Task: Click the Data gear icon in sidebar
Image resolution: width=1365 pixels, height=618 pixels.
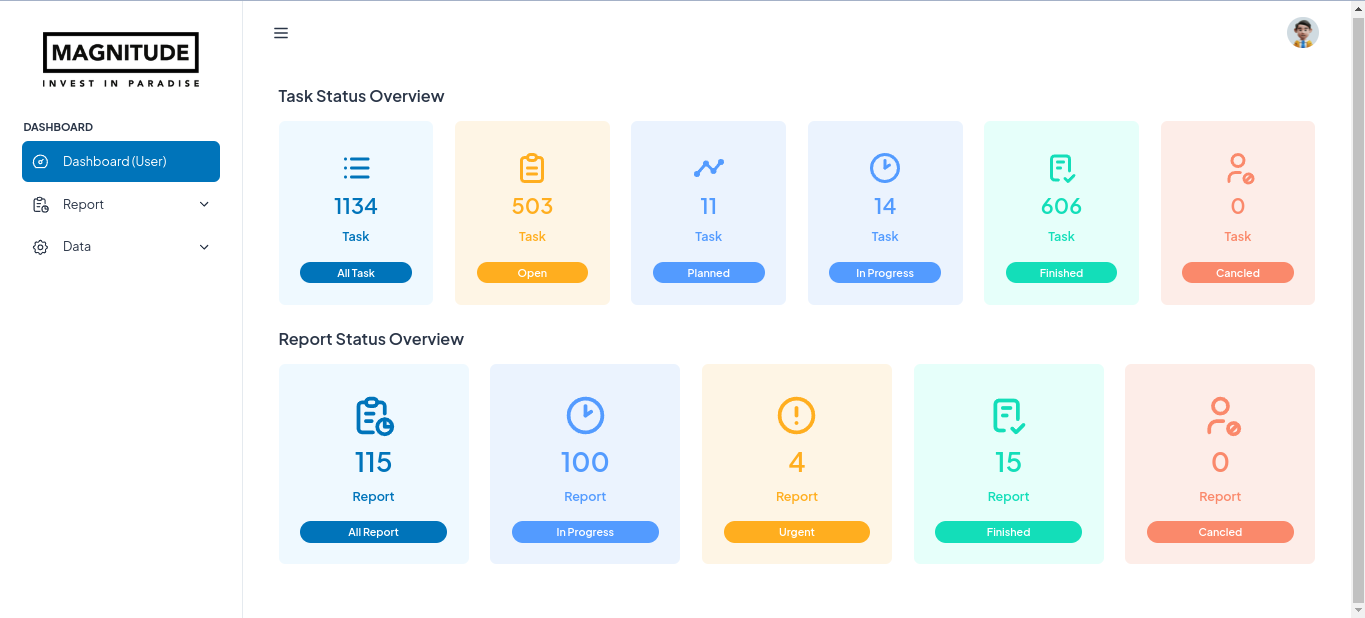Action: click(x=41, y=247)
